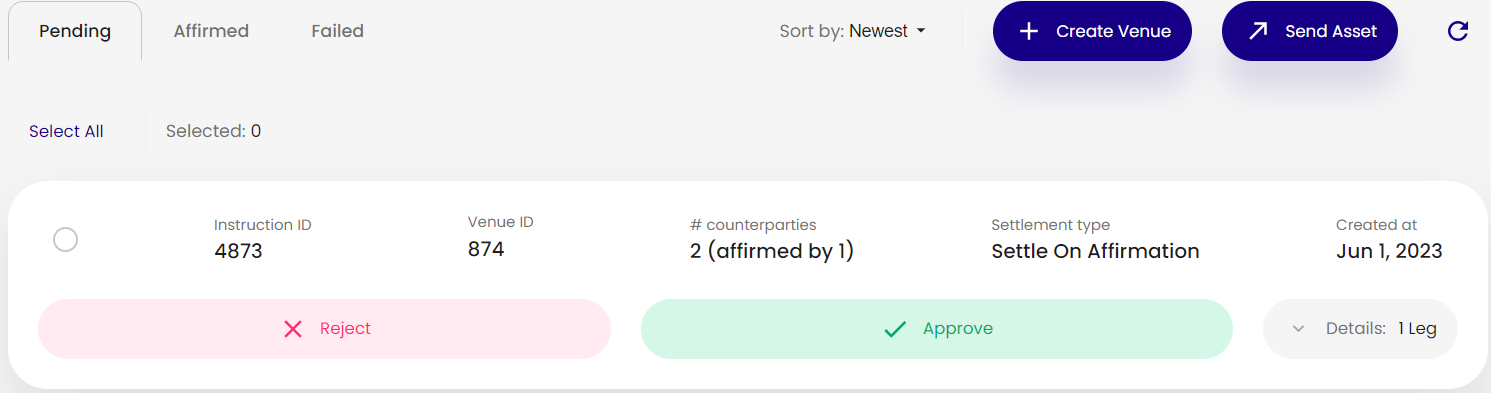Switch to the Failed tab
The height and width of the screenshot is (393, 1491).
click(x=337, y=31)
